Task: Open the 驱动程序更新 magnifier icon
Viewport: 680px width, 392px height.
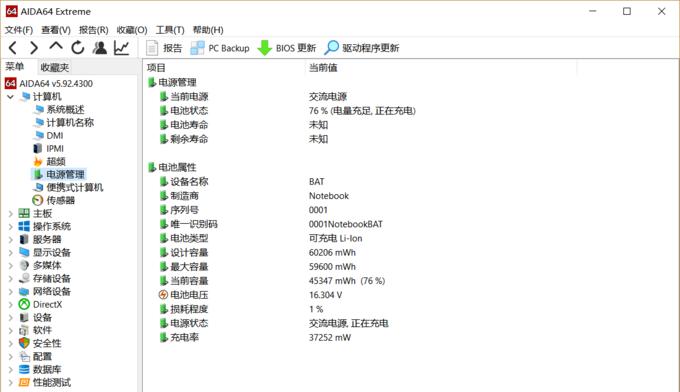Action: click(331, 48)
